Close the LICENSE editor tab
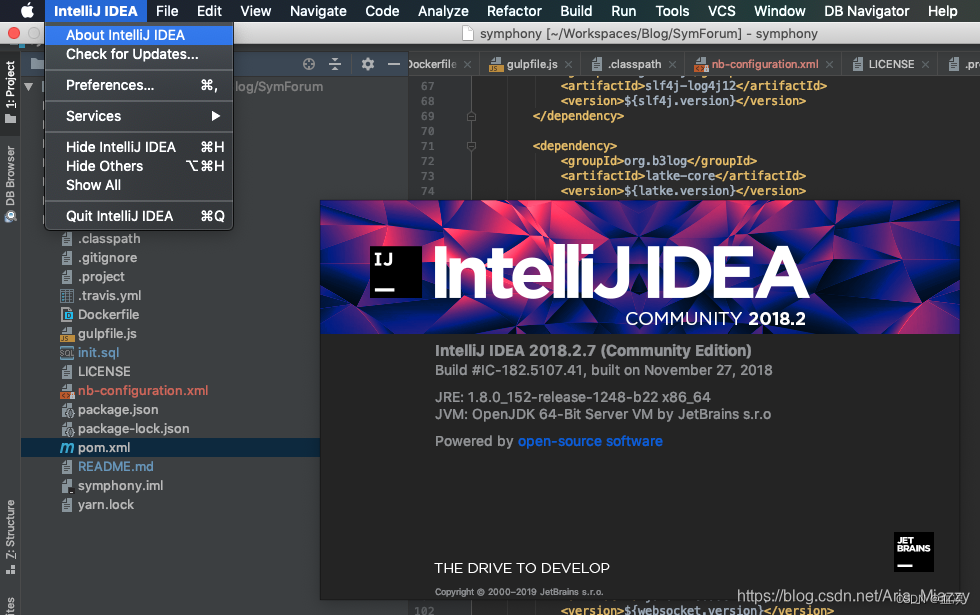 click(x=926, y=64)
